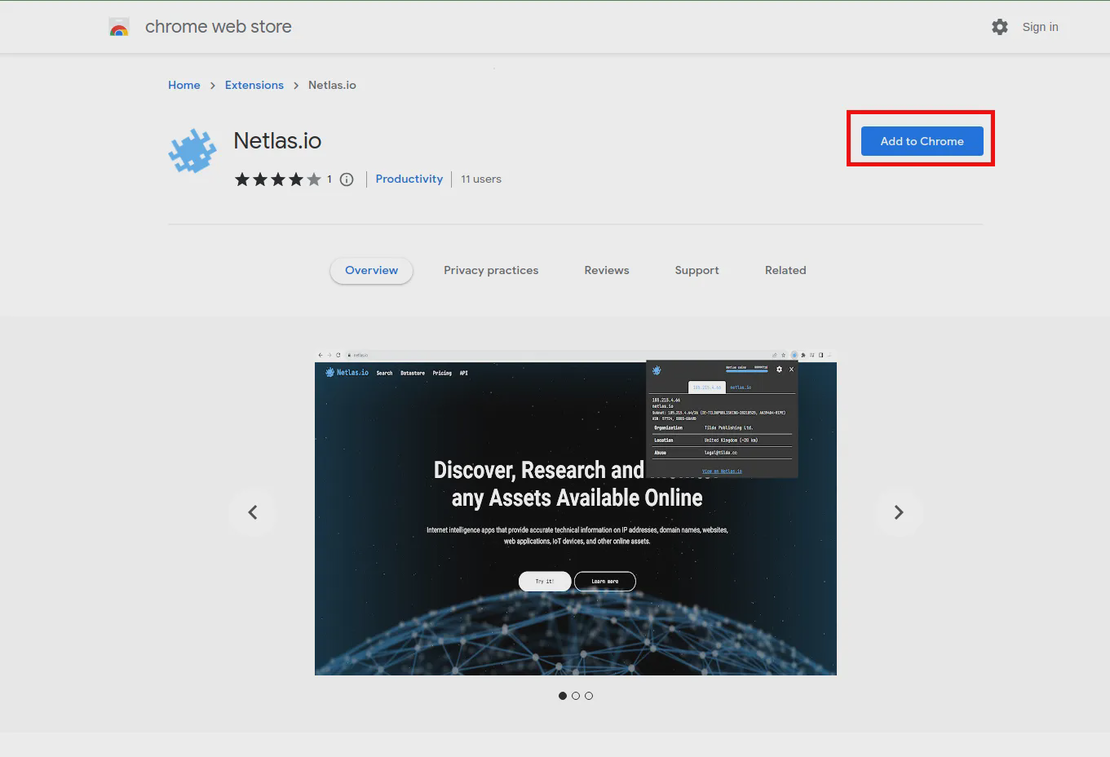This screenshot has height=757, width=1110.
Task: Show the next screenshot with right arrow
Action: coord(898,512)
